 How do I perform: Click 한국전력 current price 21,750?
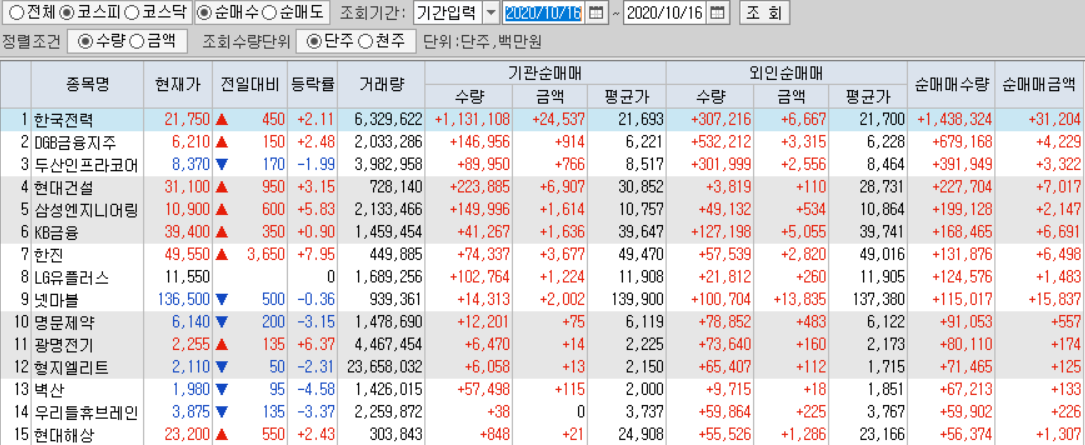tap(187, 120)
